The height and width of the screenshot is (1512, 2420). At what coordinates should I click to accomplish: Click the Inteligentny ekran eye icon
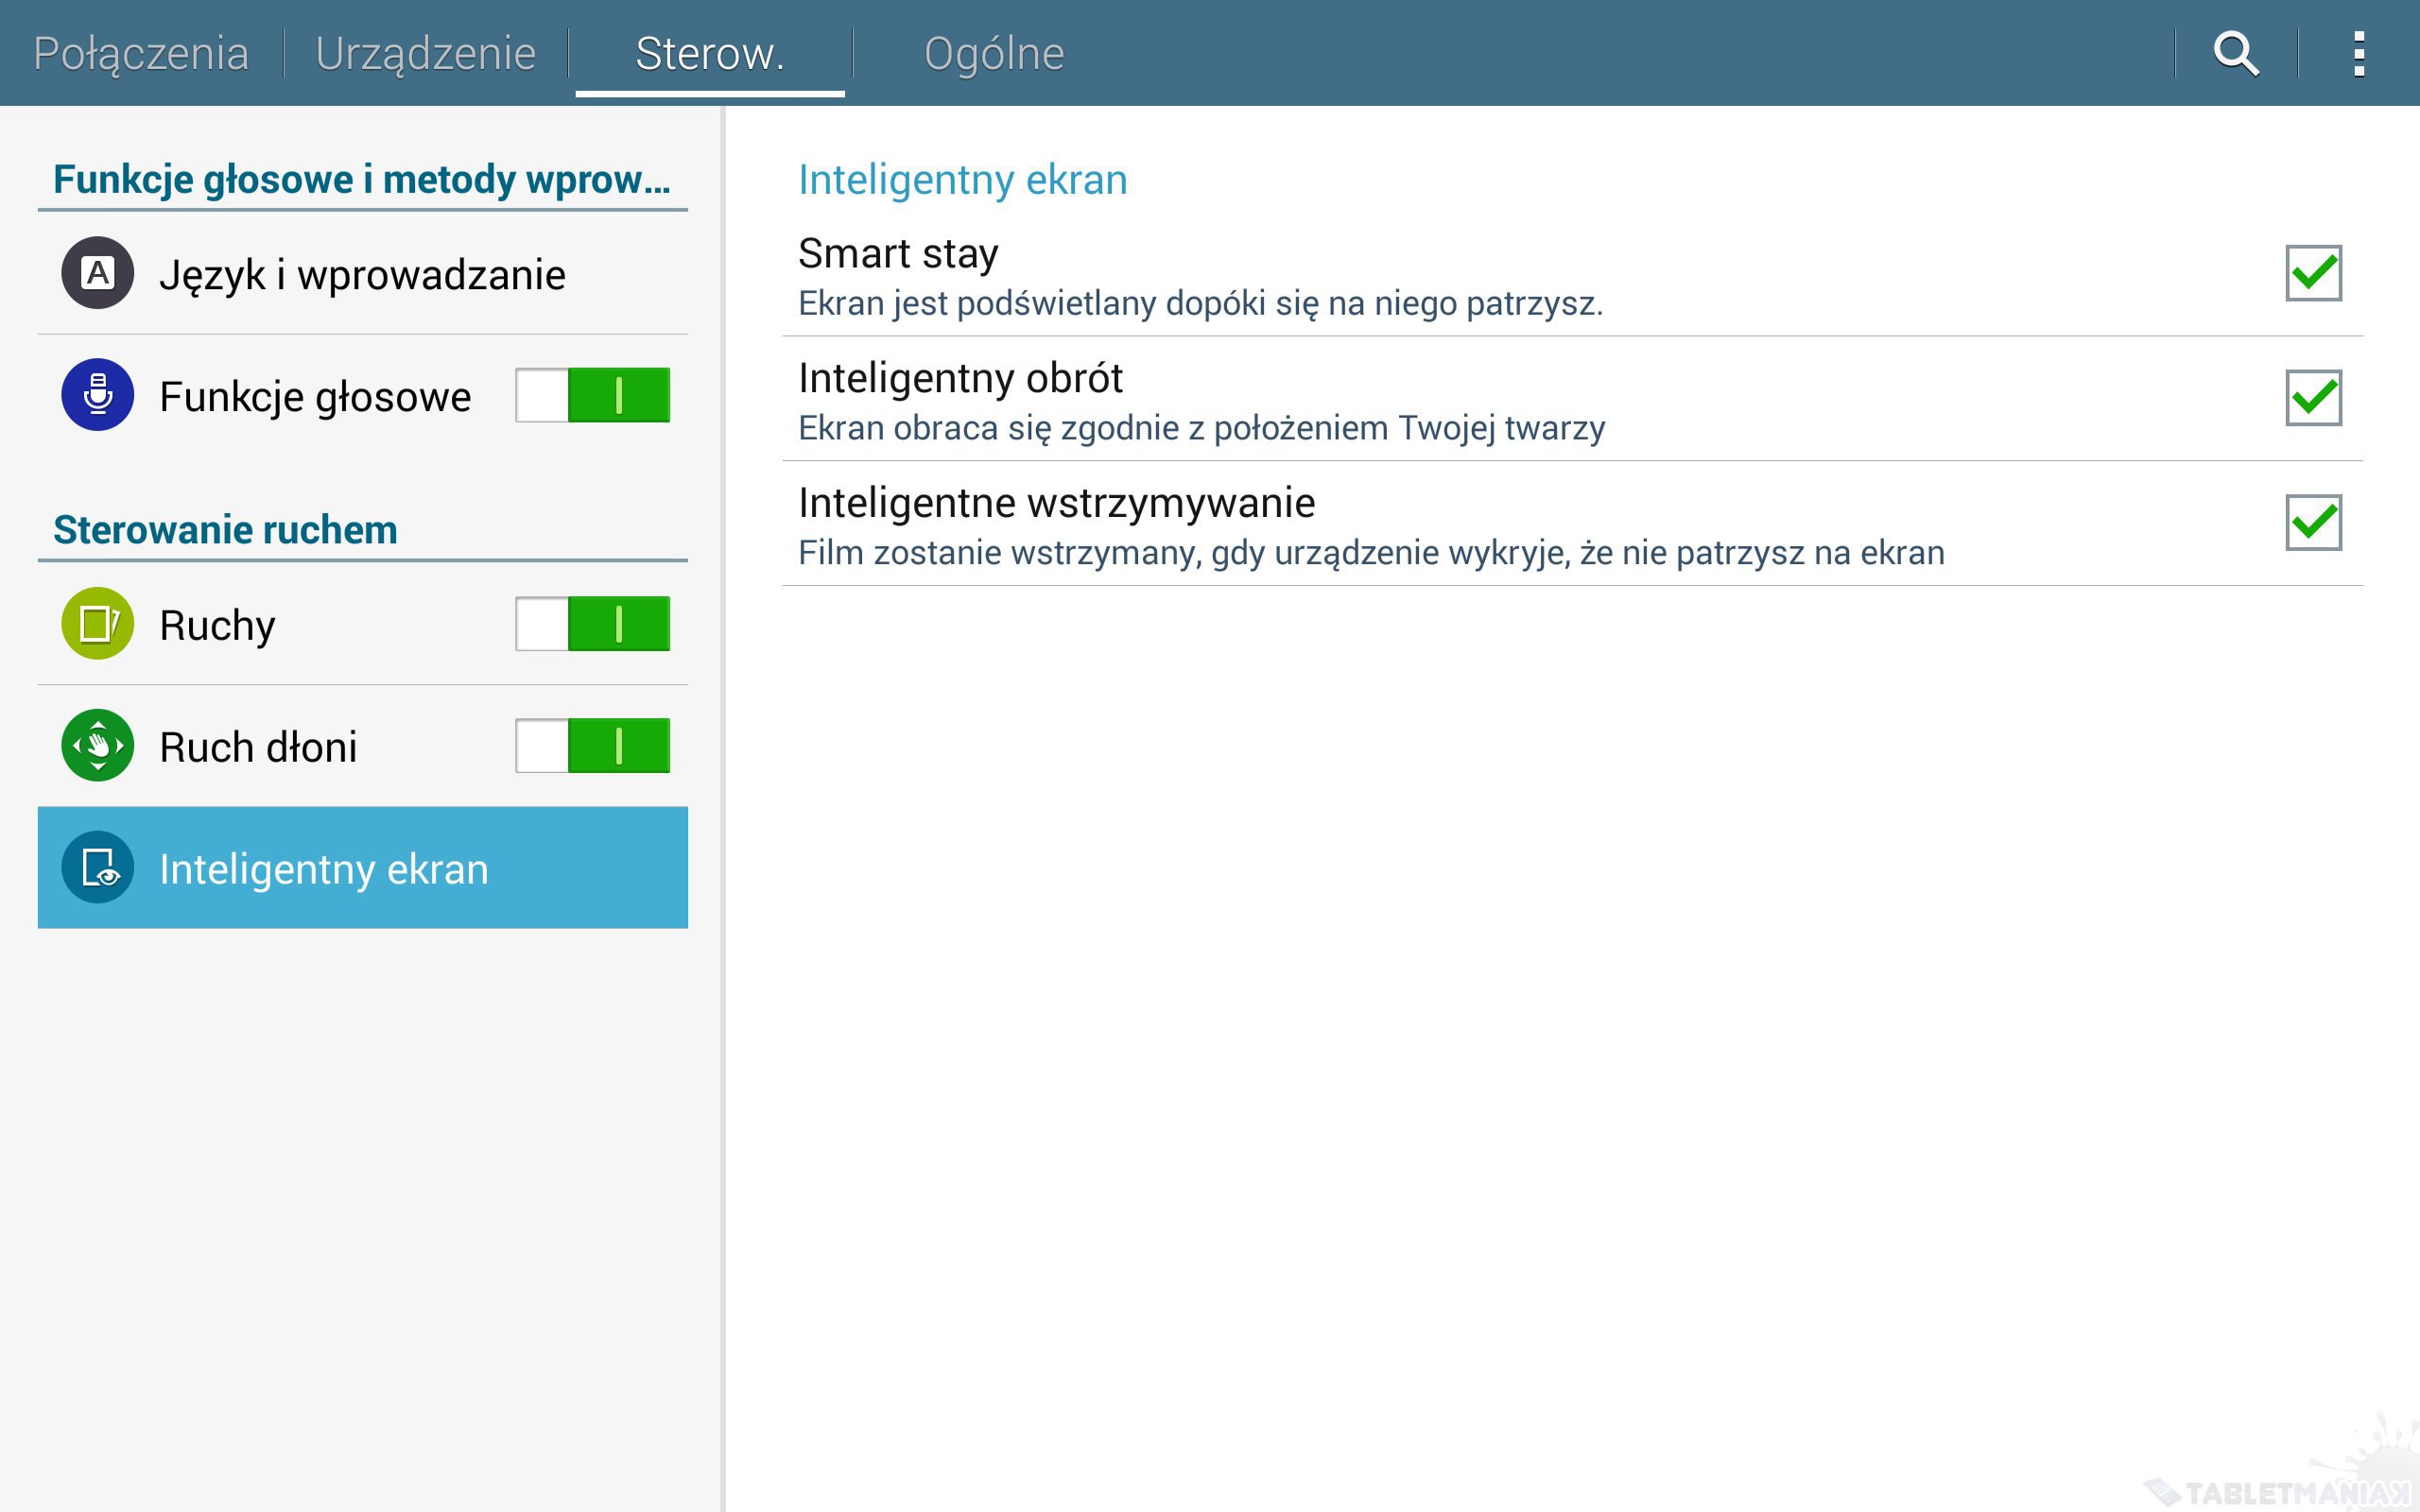[98, 868]
